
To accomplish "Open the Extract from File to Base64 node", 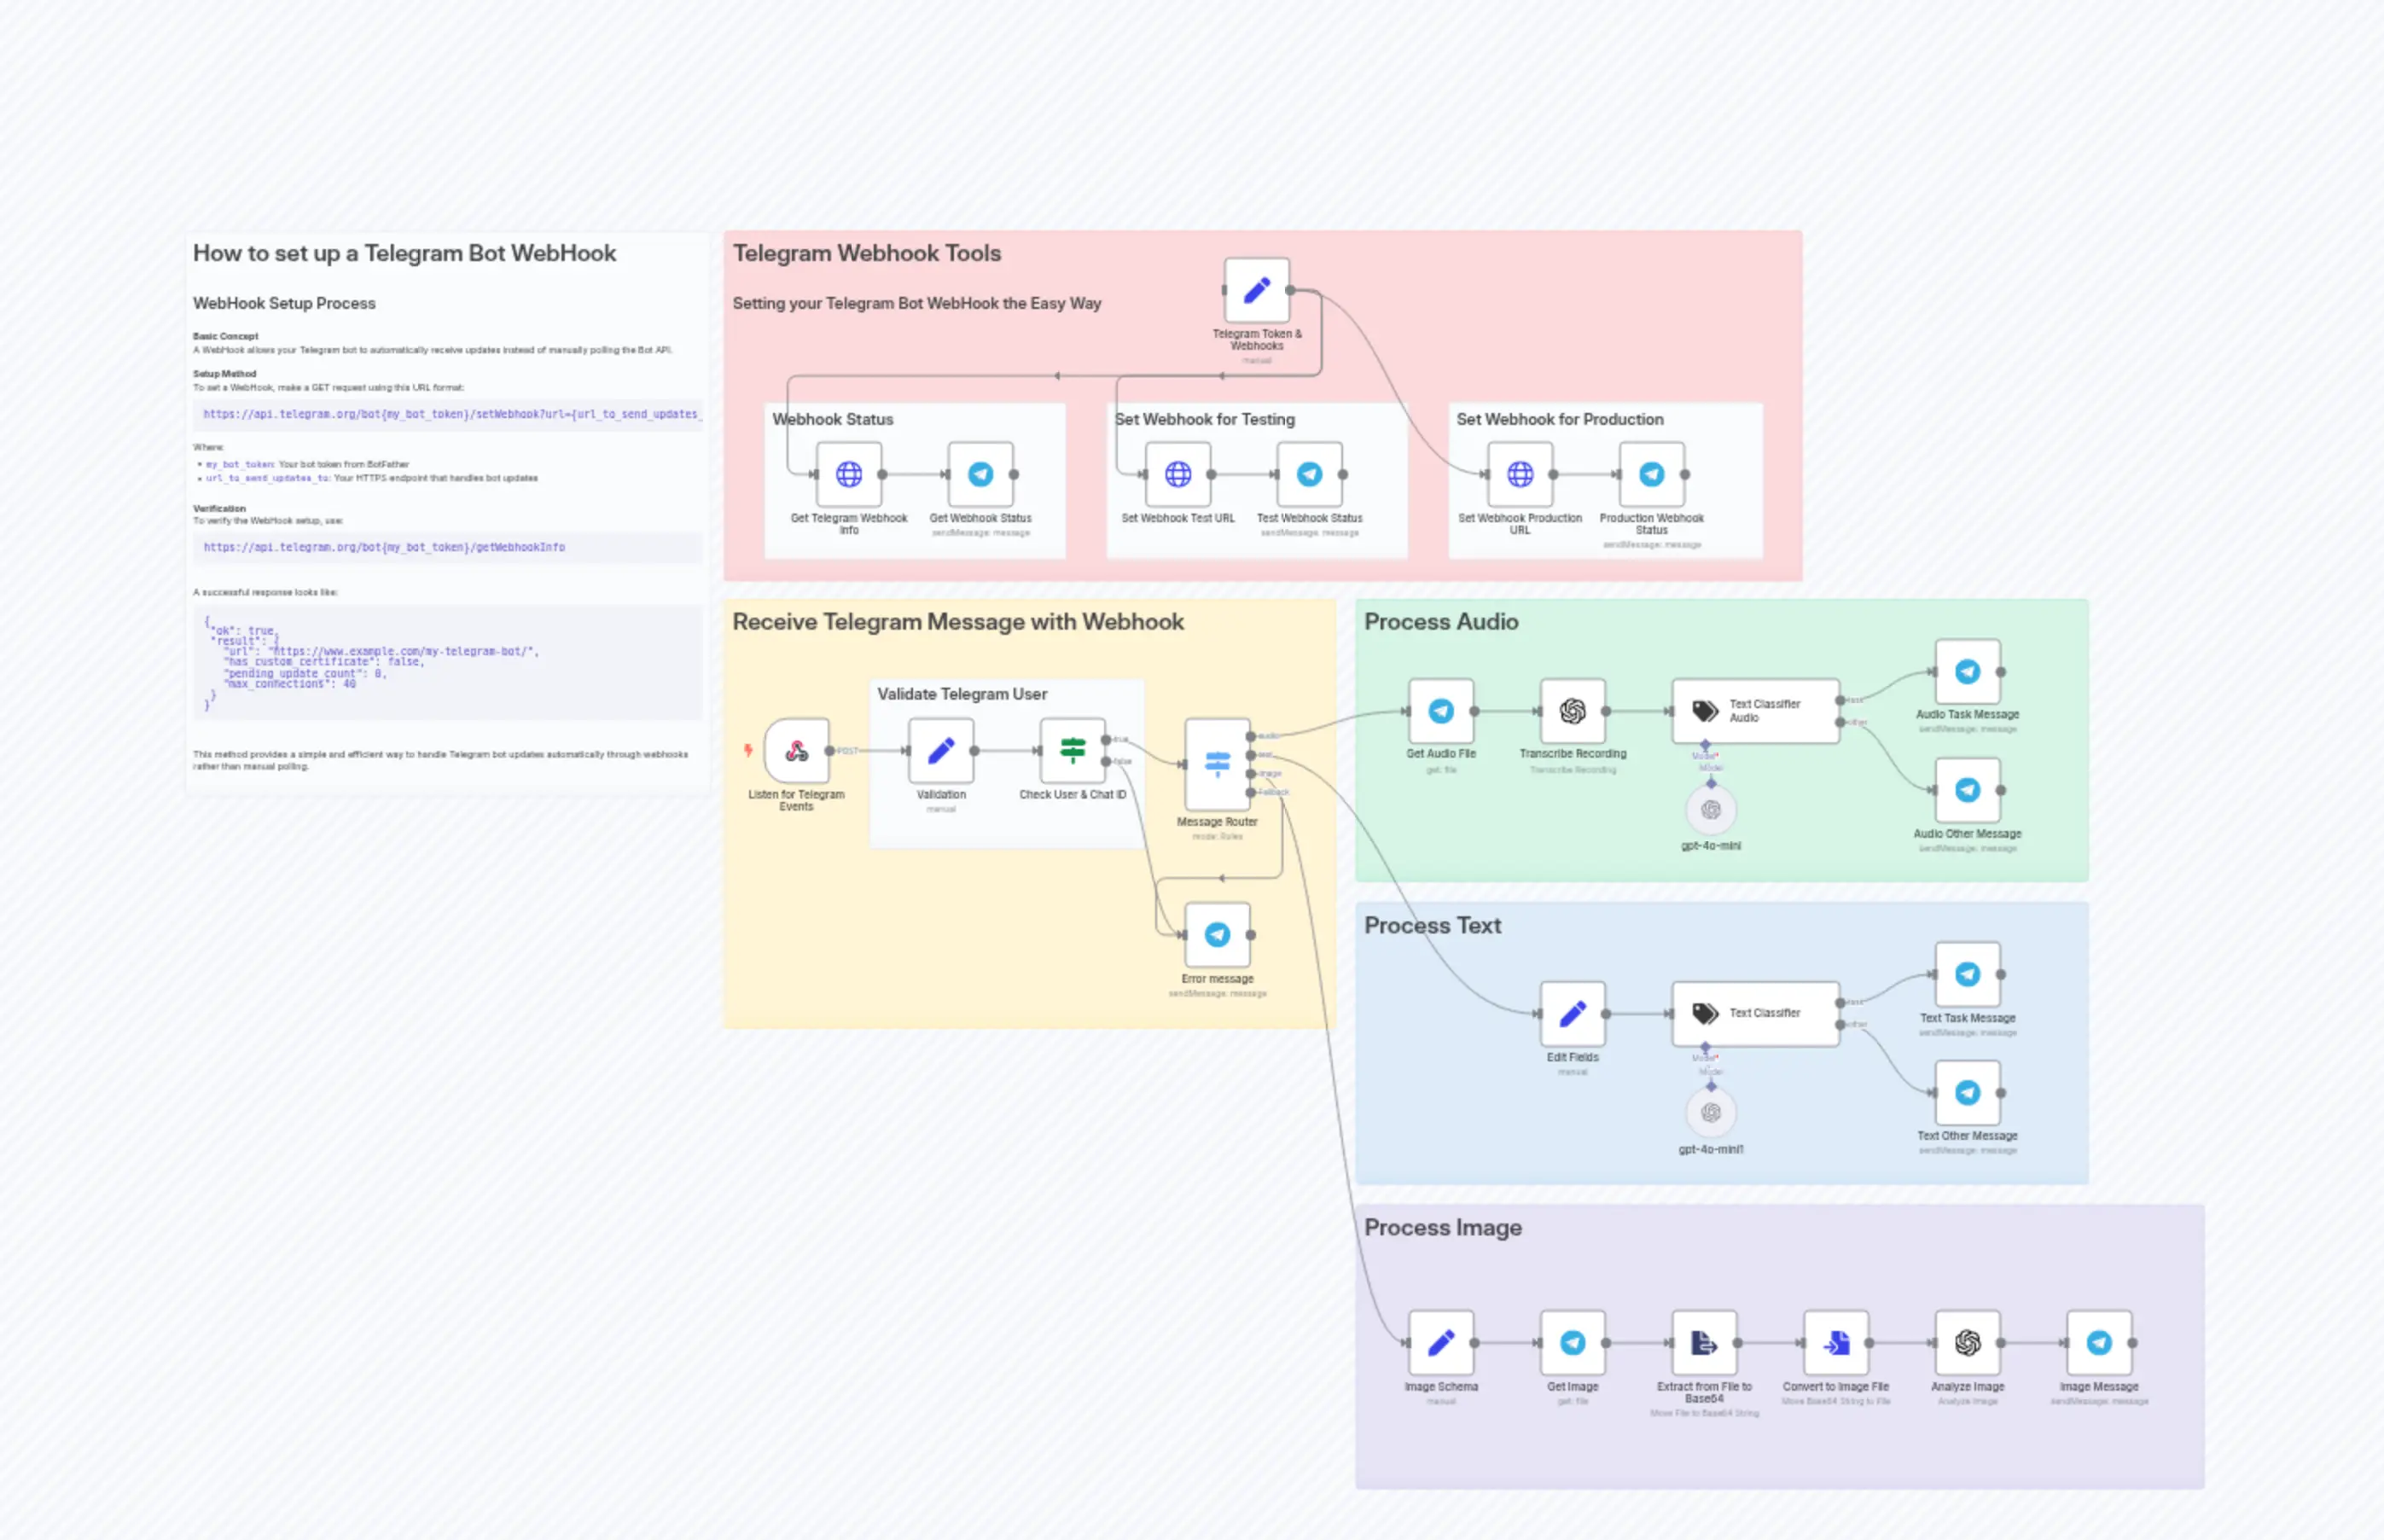I will pos(1704,1342).
